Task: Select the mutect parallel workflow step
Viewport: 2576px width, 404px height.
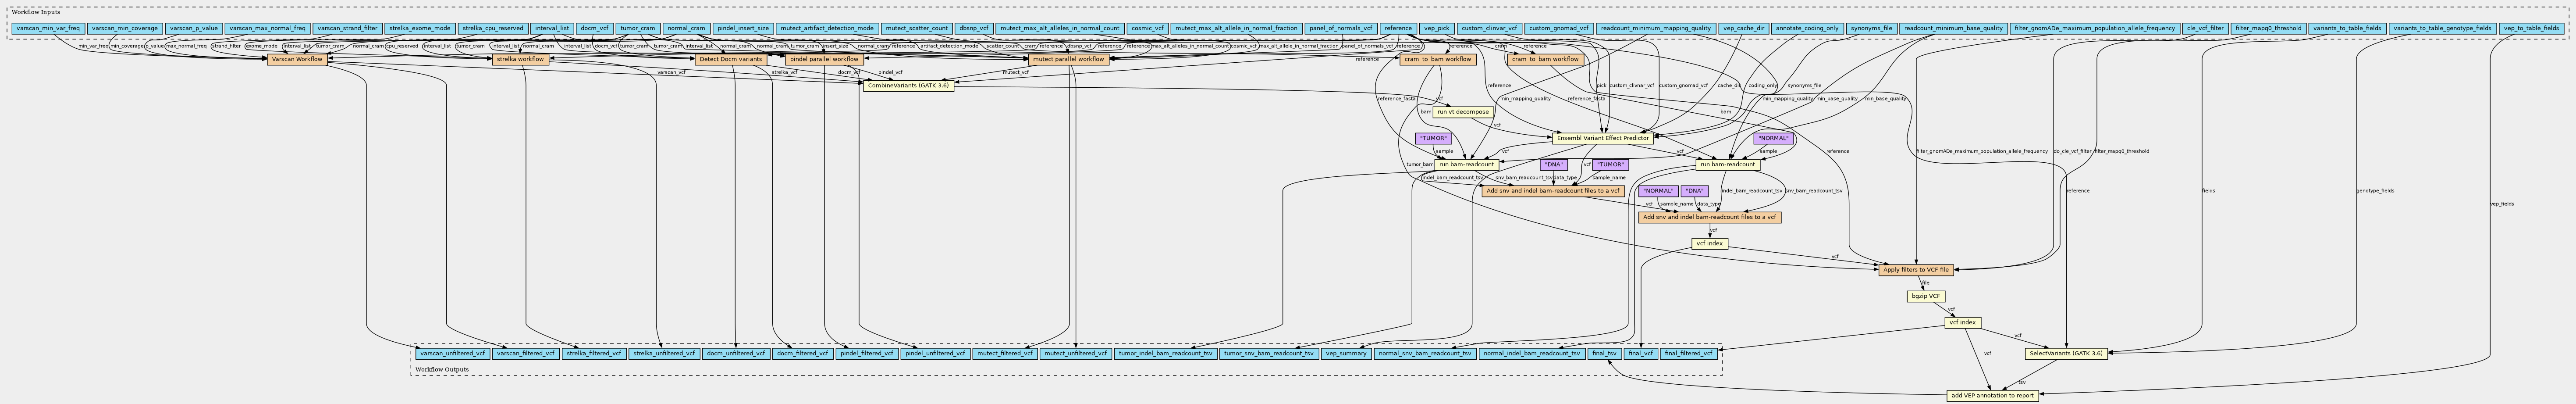Action: click(1068, 59)
